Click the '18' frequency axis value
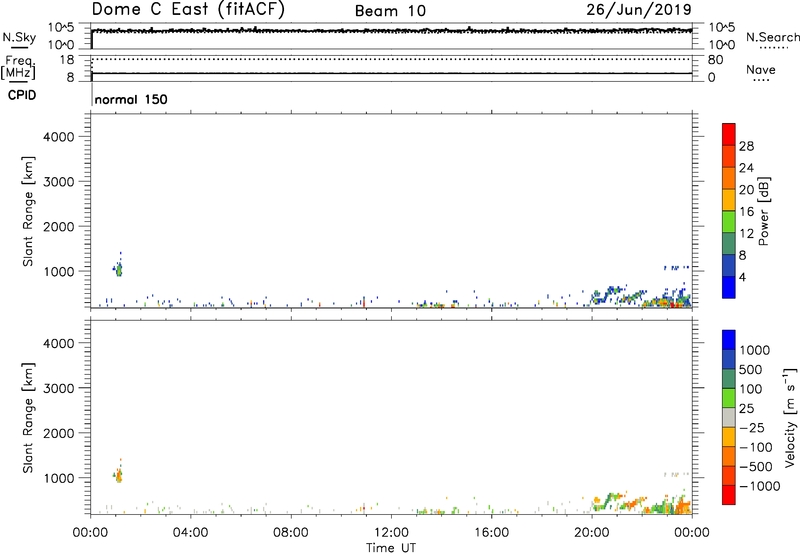This screenshot has height=554, width=800. 67,60
